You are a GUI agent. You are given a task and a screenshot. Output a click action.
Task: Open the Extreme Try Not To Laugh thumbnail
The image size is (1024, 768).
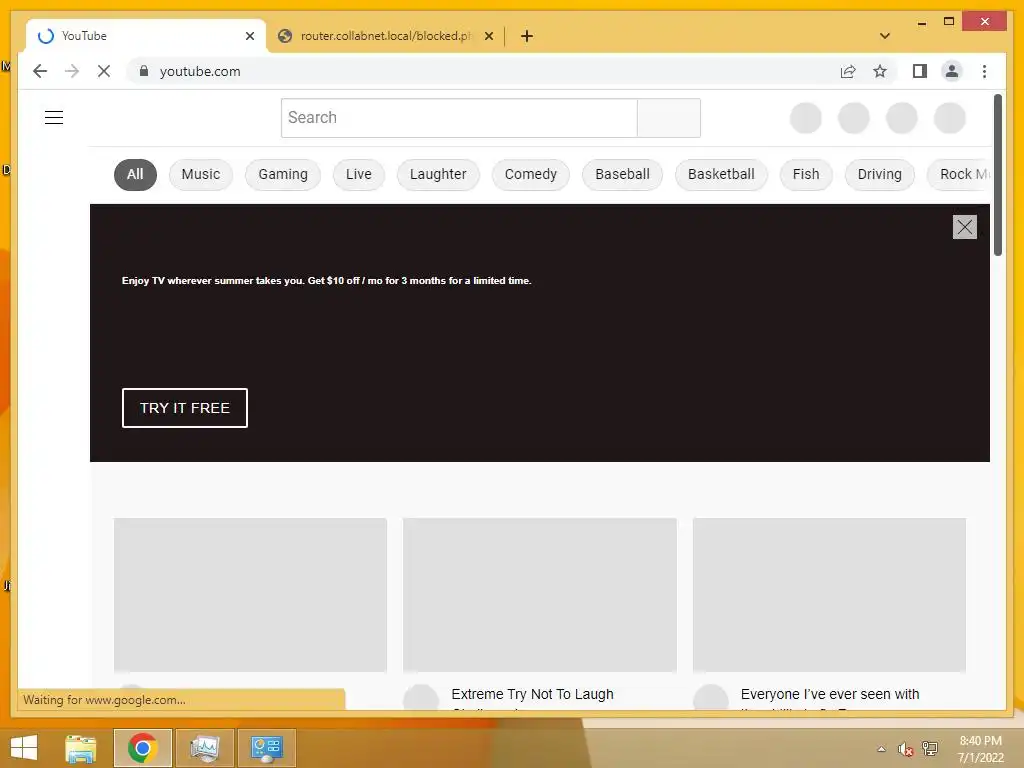(x=539, y=595)
